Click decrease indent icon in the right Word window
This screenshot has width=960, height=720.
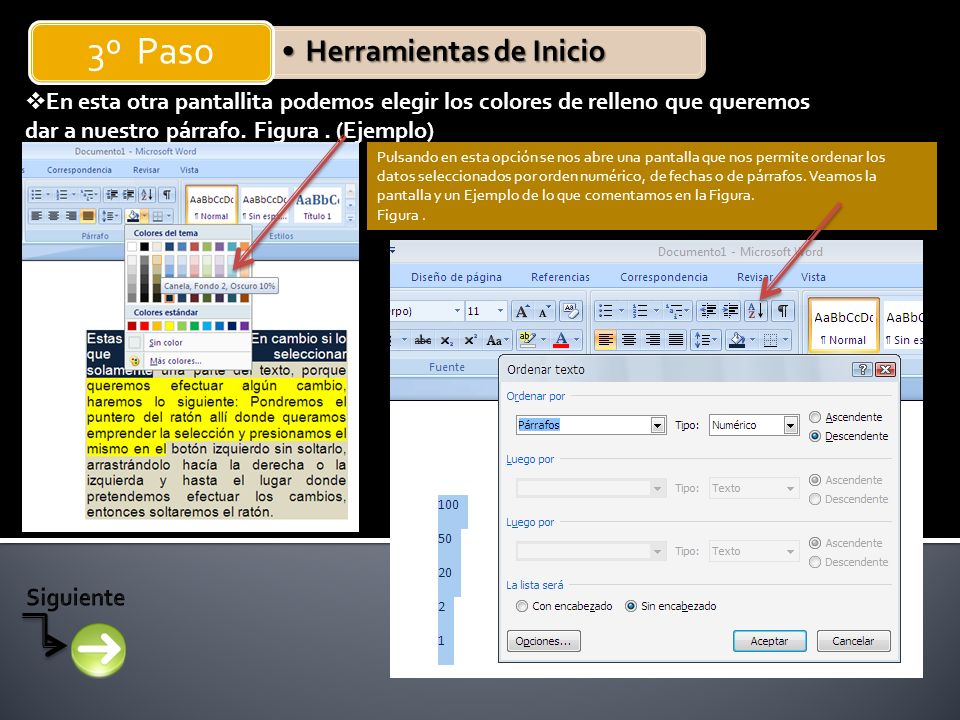708,311
